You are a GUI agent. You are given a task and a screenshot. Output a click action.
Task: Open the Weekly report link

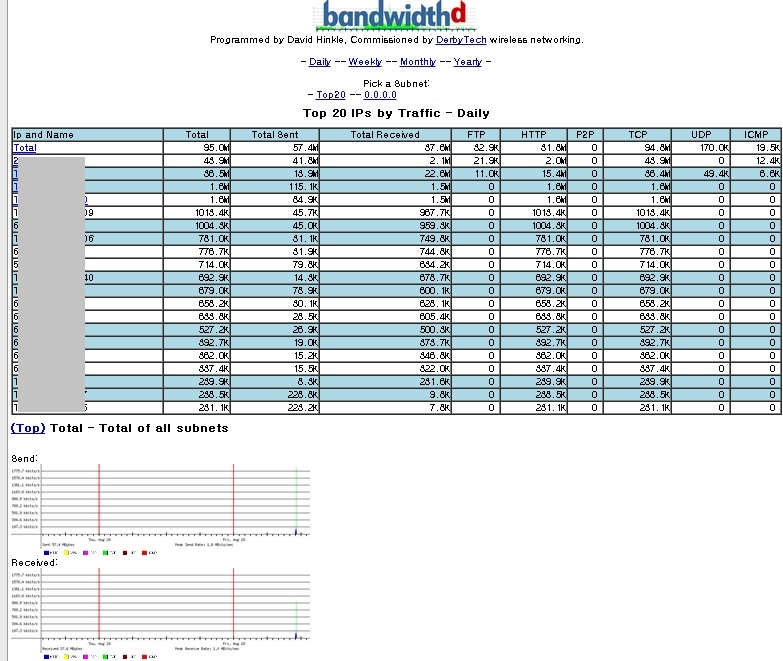pos(365,62)
